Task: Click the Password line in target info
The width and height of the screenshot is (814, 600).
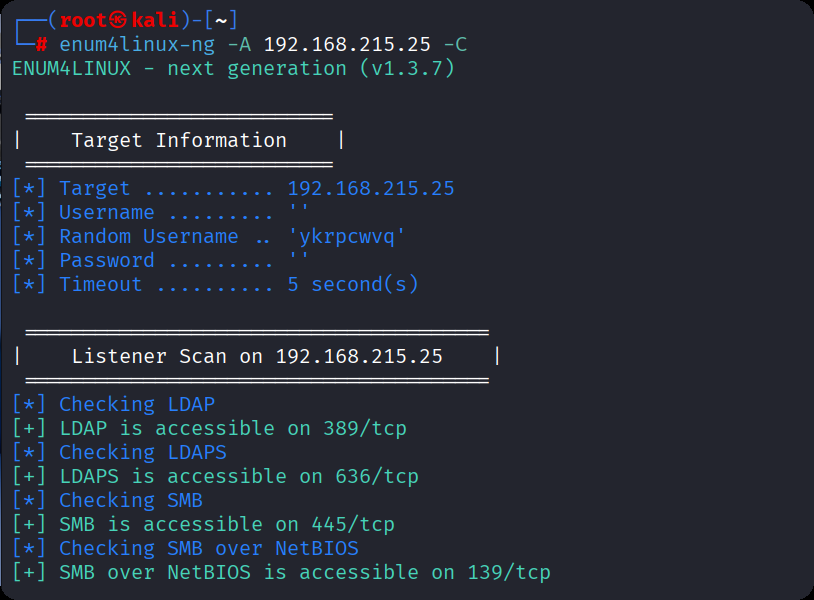Action: [160, 261]
